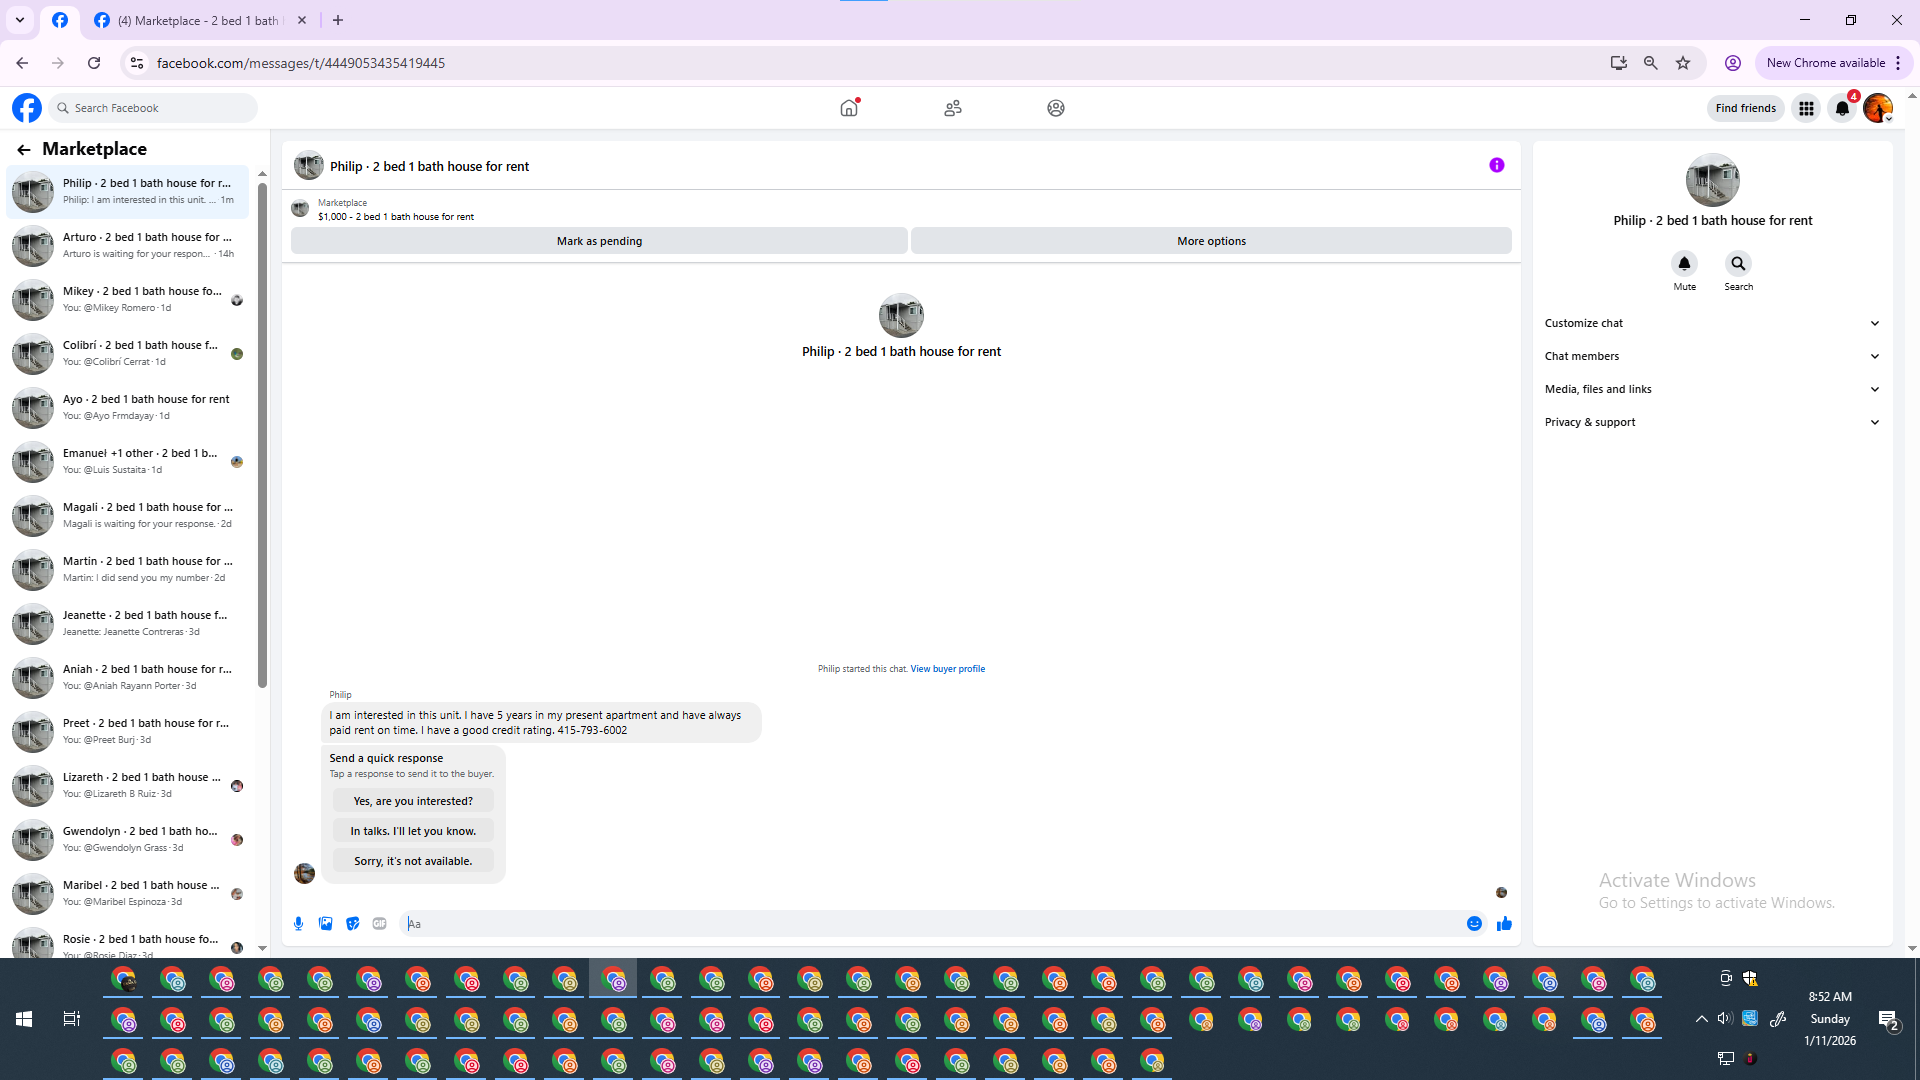Open the listing thumbnail in Marketplace banner

[300, 209]
